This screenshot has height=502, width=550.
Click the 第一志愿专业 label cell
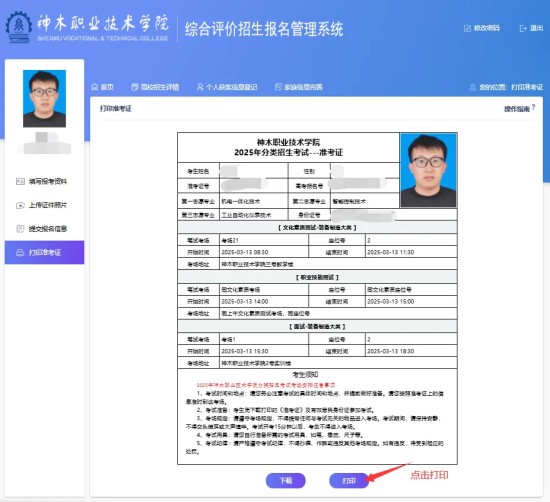[199, 201]
